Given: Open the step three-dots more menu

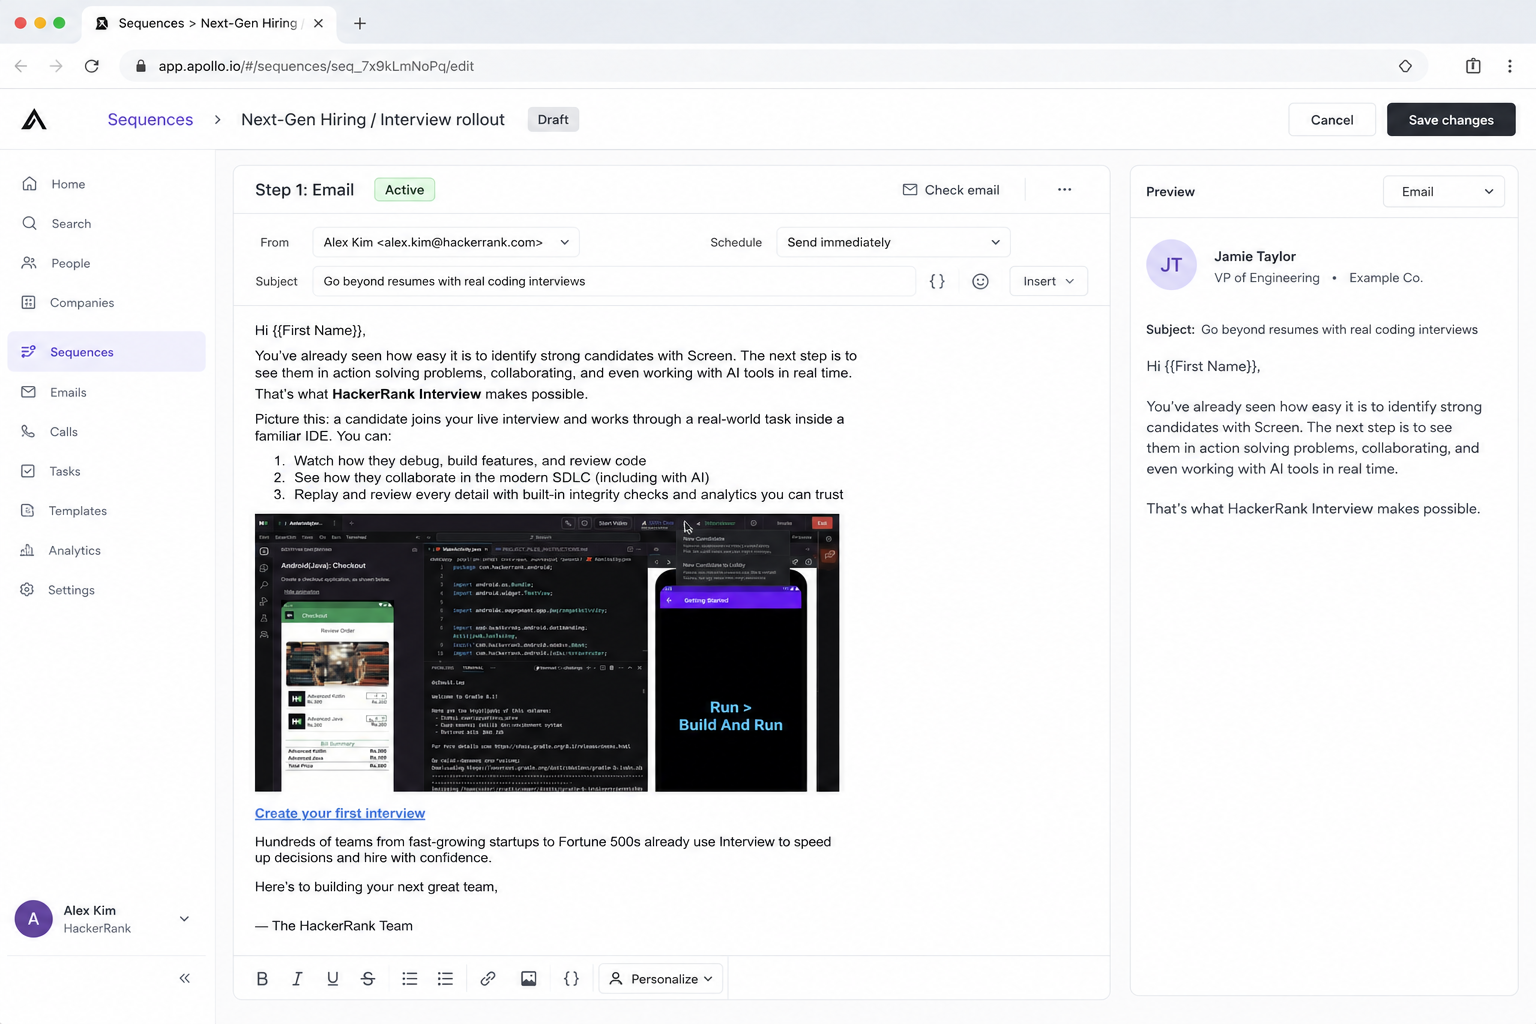Looking at the screenshot, I should tap(1064, 190).
